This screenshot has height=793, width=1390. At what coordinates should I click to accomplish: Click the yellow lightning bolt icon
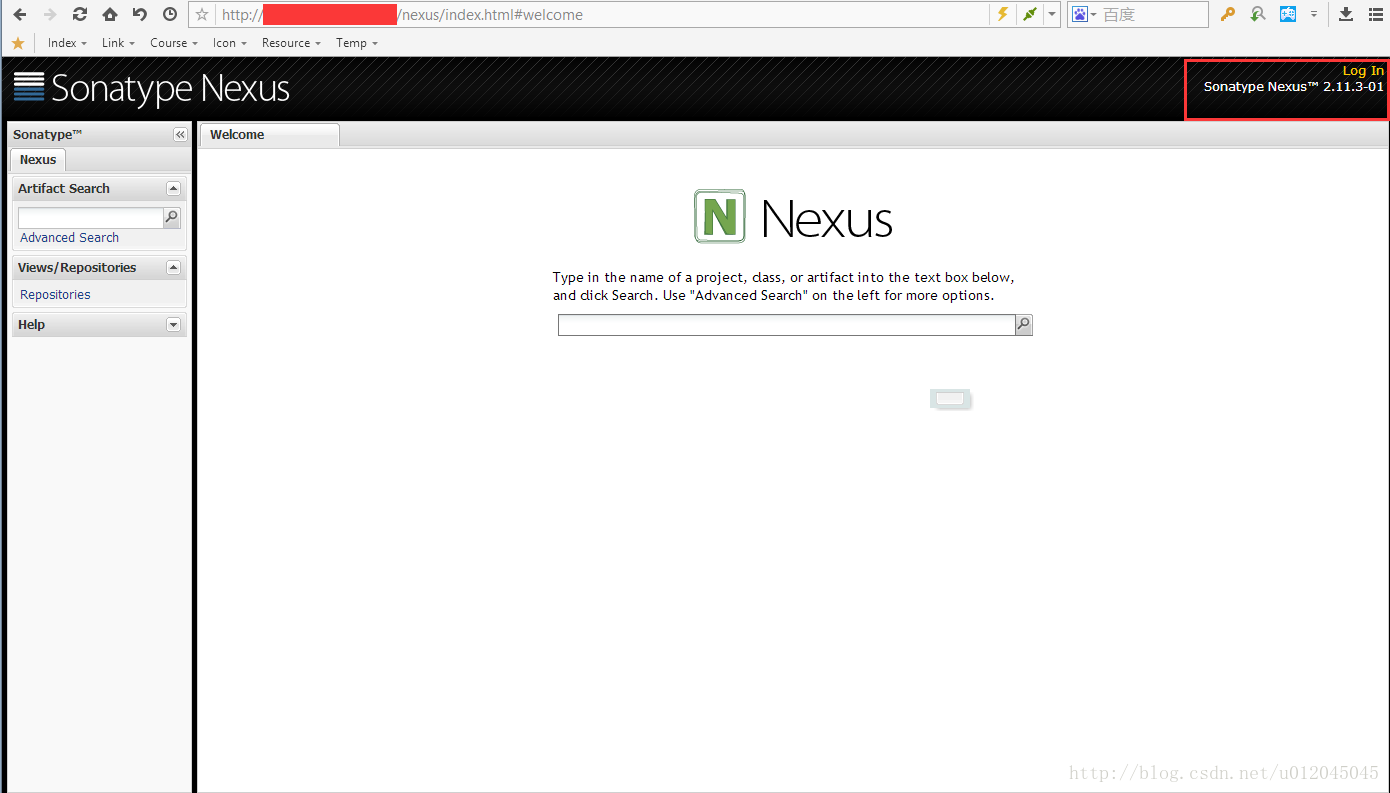pyautogui.click(x=1003, y=14)
